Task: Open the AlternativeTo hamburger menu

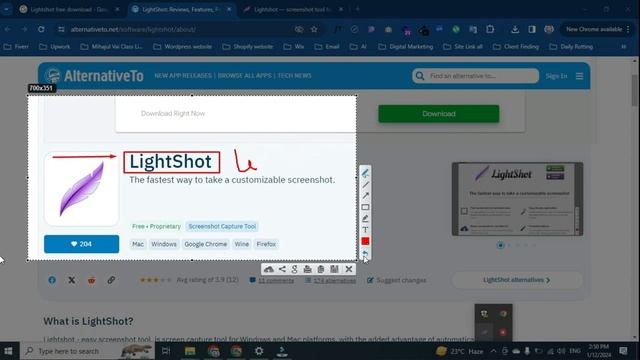Action: click(579, 76)
